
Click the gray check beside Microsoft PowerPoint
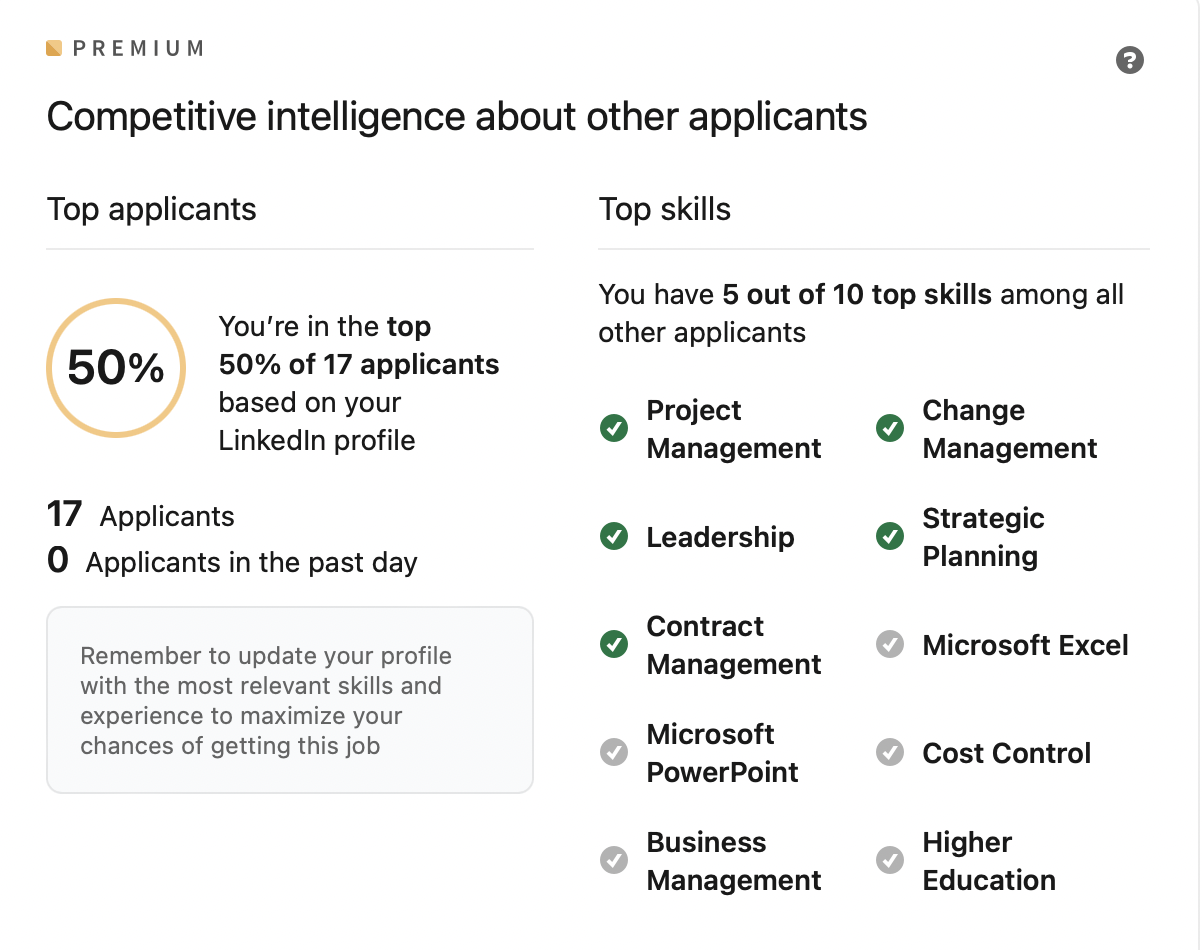tap(613, 753)
